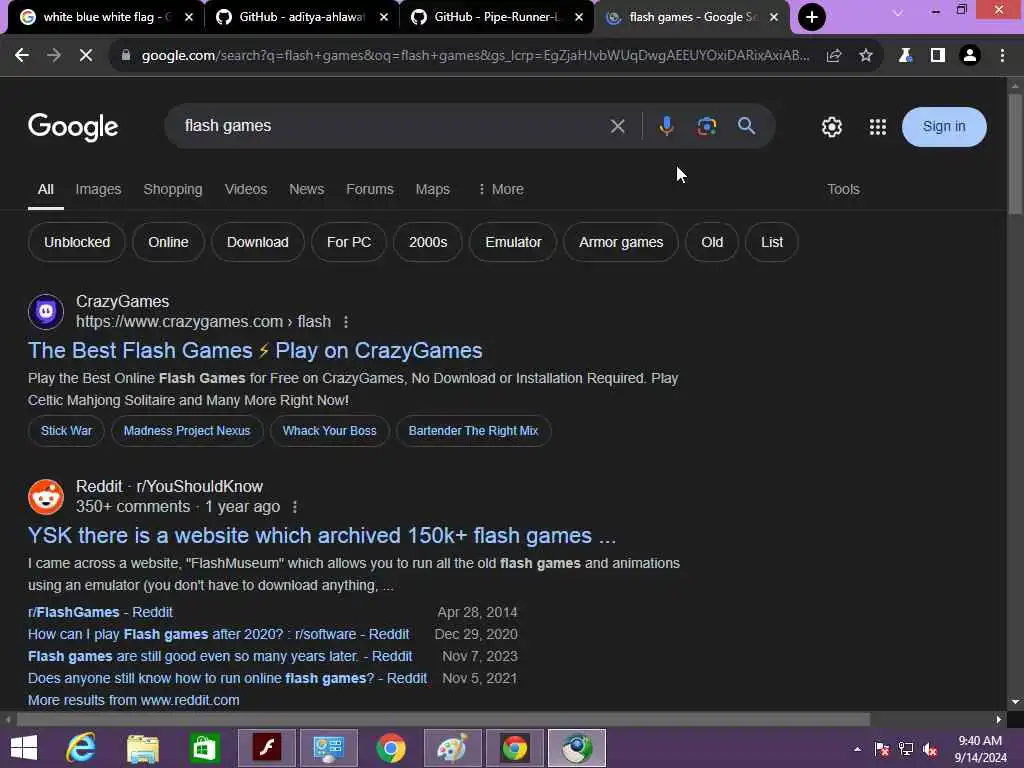This screenshot has width=1024, height=768.
Task: Open 'The Best Flash Games' CrazyGames link
Action: click(x=255, y=351)
